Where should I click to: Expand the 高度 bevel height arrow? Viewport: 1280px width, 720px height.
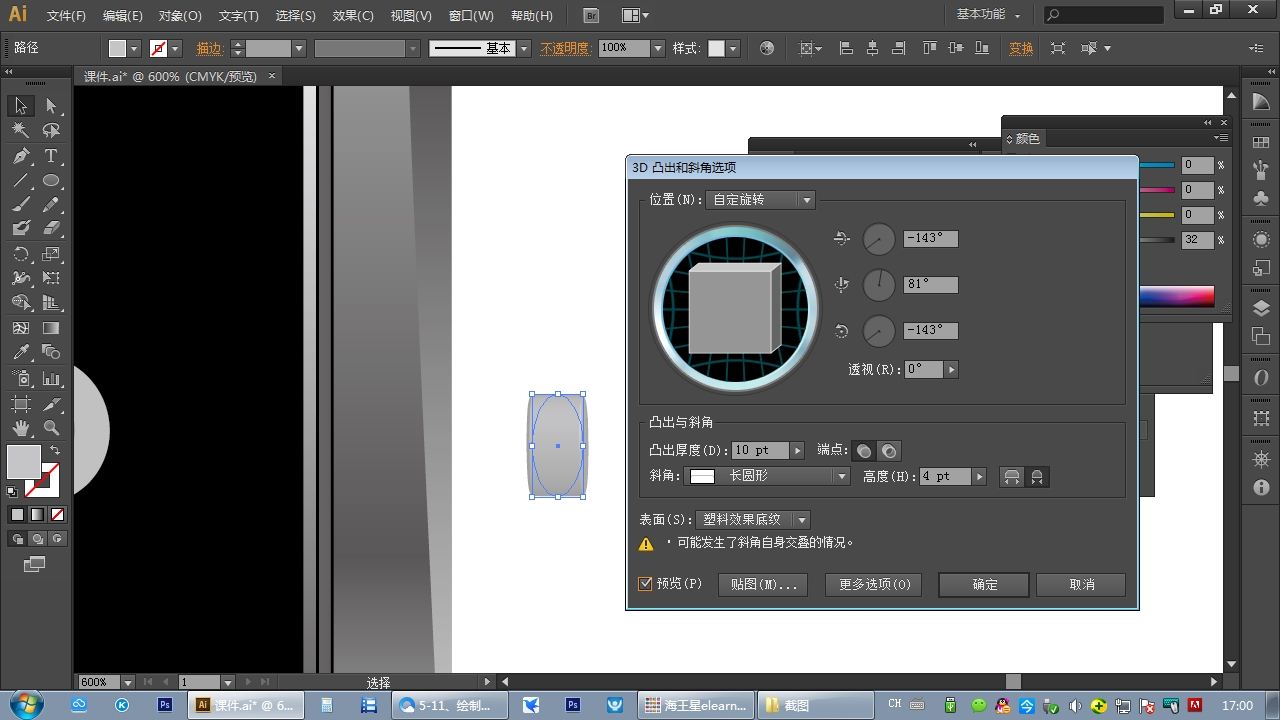tap(980, 477)
